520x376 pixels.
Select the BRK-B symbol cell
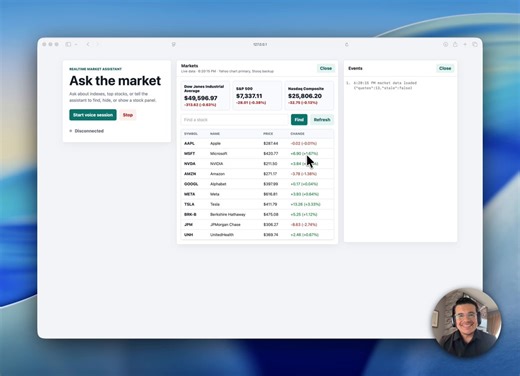point(190,214)
